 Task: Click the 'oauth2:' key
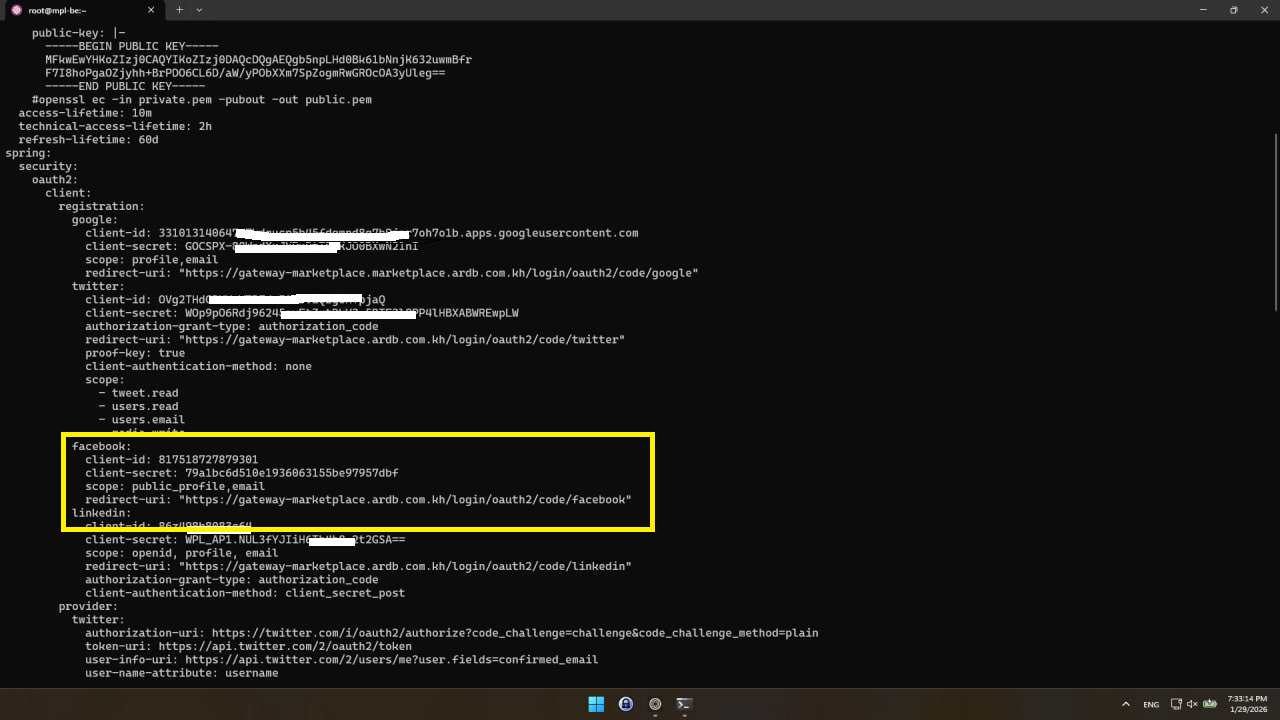coord(55,180)
